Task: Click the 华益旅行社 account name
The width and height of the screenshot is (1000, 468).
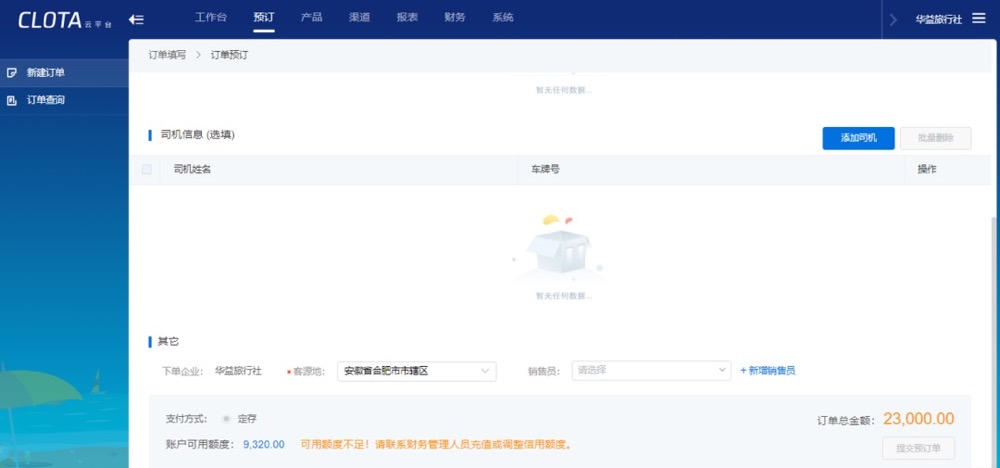Action: (938, 19)
